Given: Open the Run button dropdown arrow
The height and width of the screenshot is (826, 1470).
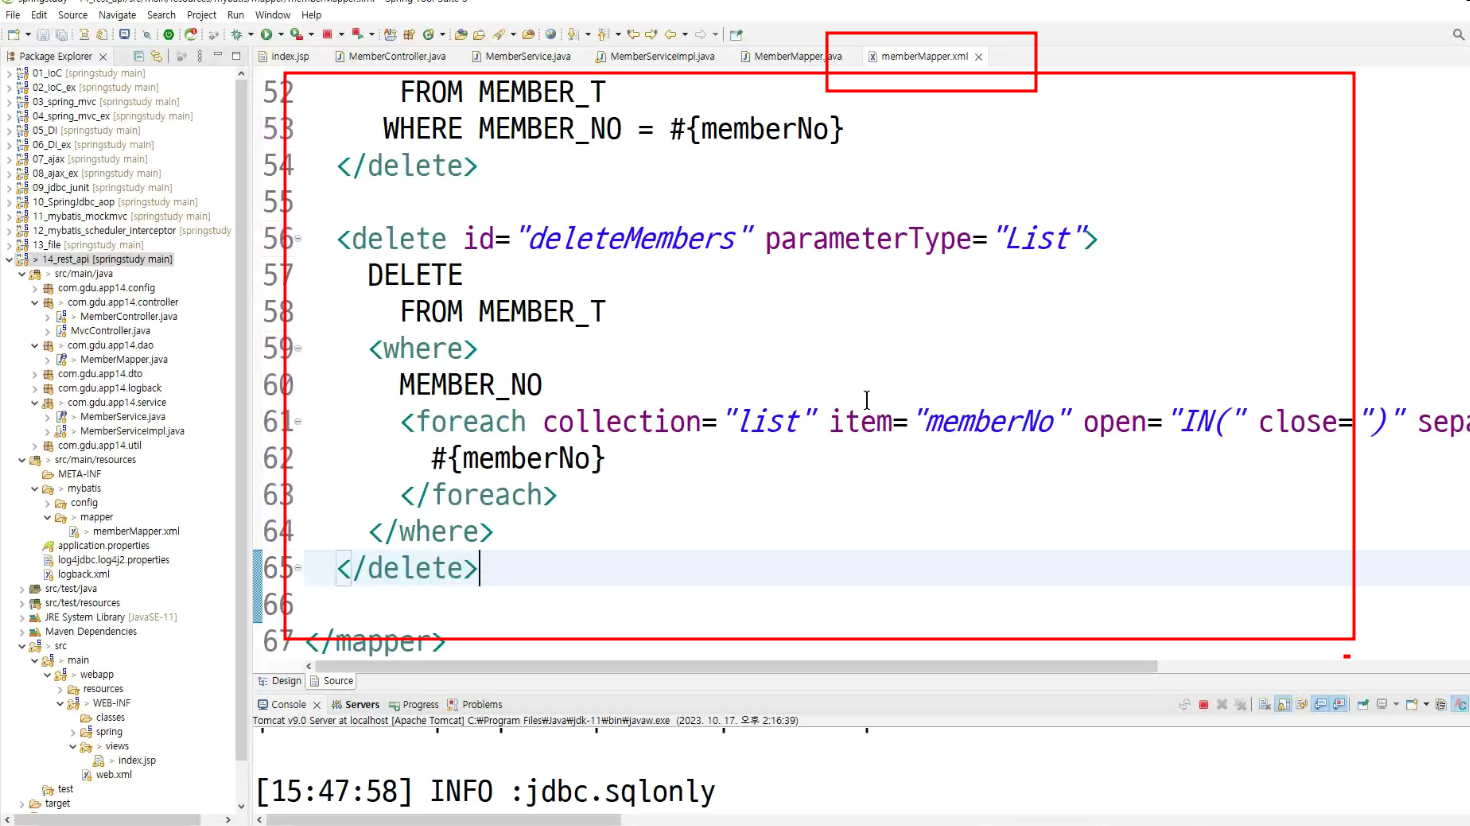Looking at the screenshot, I should pyautogui.click(x=280, y=34).
